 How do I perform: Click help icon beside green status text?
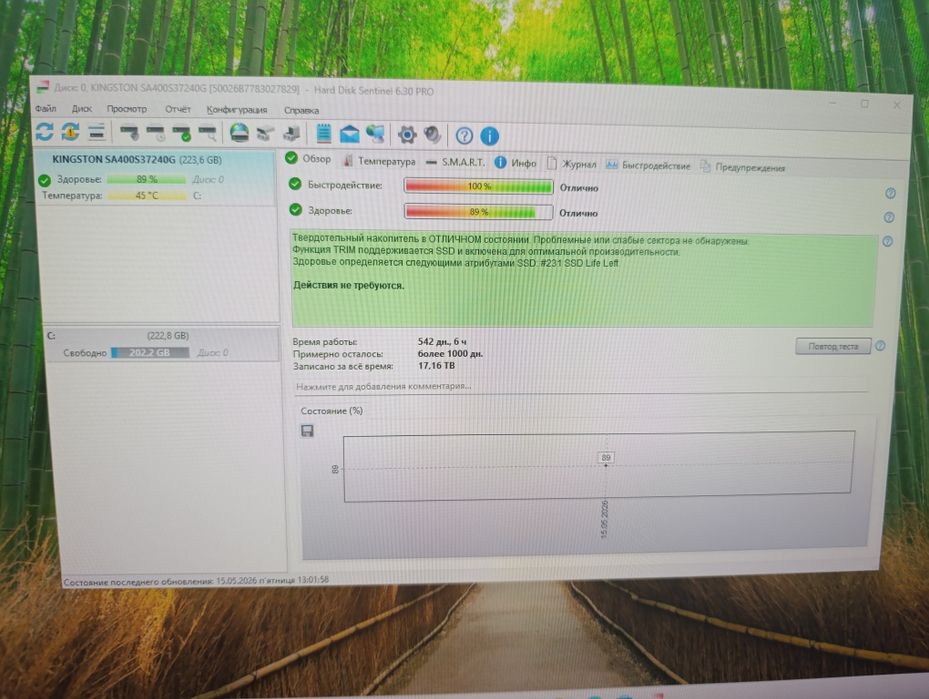888,241
